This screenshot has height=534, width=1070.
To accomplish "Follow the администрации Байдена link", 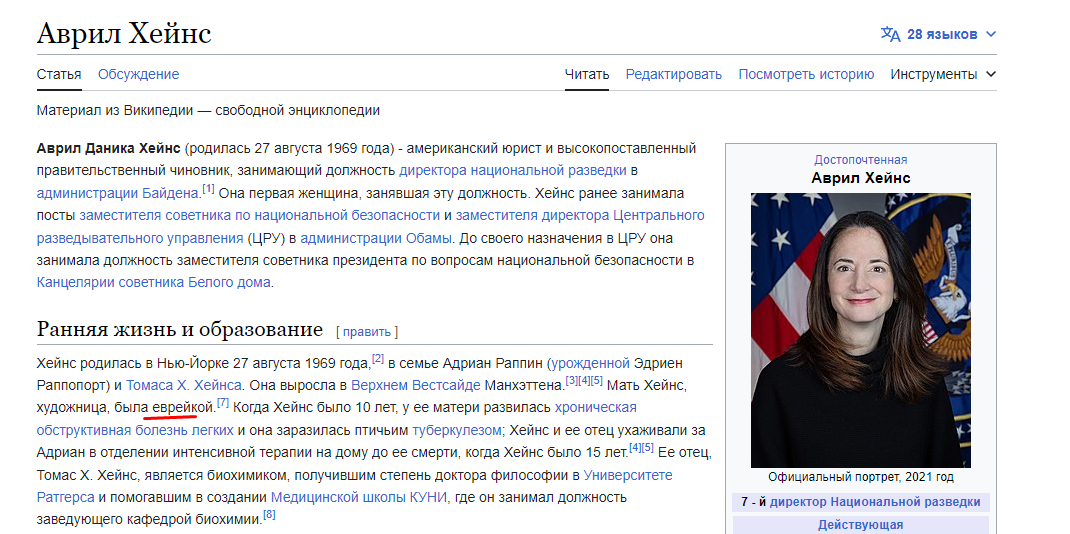I will [x=118, y=193].
